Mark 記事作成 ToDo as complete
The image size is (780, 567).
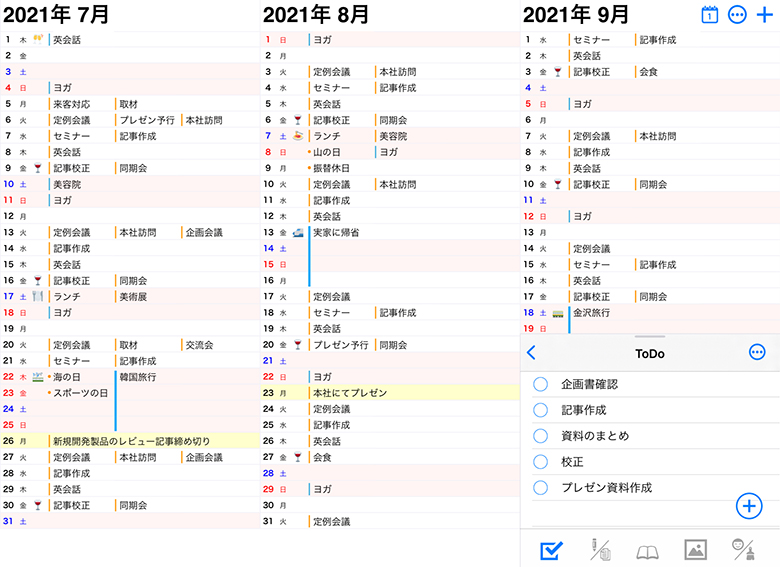coord(541,410)
